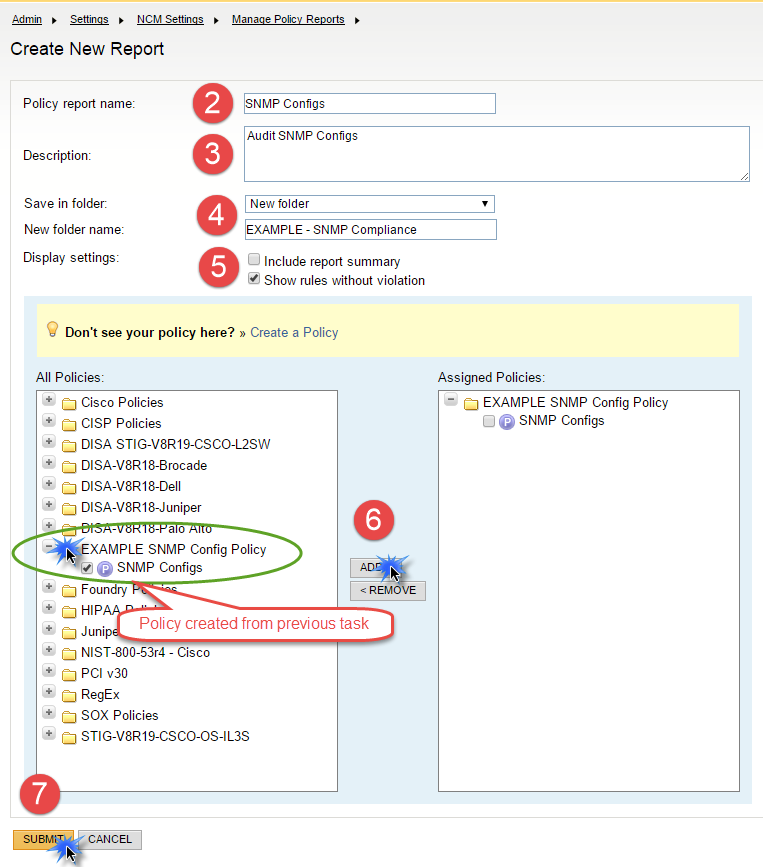
Task: Click the policy icon beside SNMP Configs in All Policies
Action: point(104,569)
